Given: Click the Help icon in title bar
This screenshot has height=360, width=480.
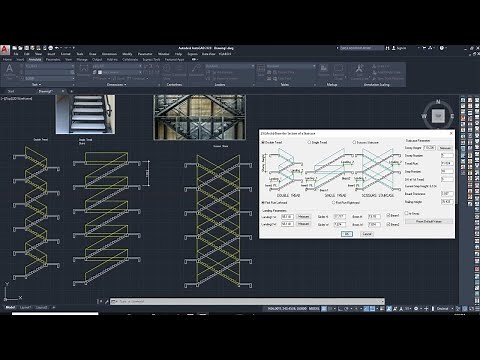Looking at the screenshot, I should 442,48.
